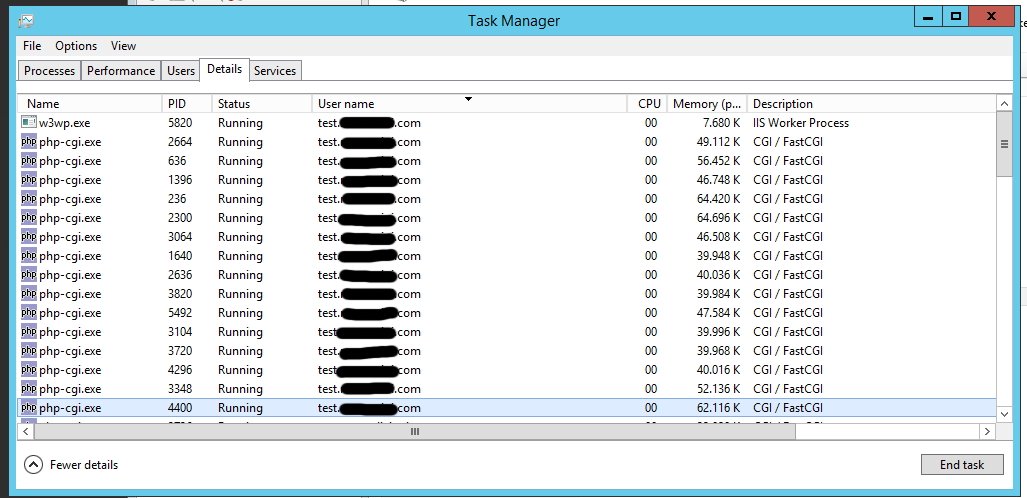The image size is (1027, 498).
Task: Open the File menu
Action: [32, 46]
